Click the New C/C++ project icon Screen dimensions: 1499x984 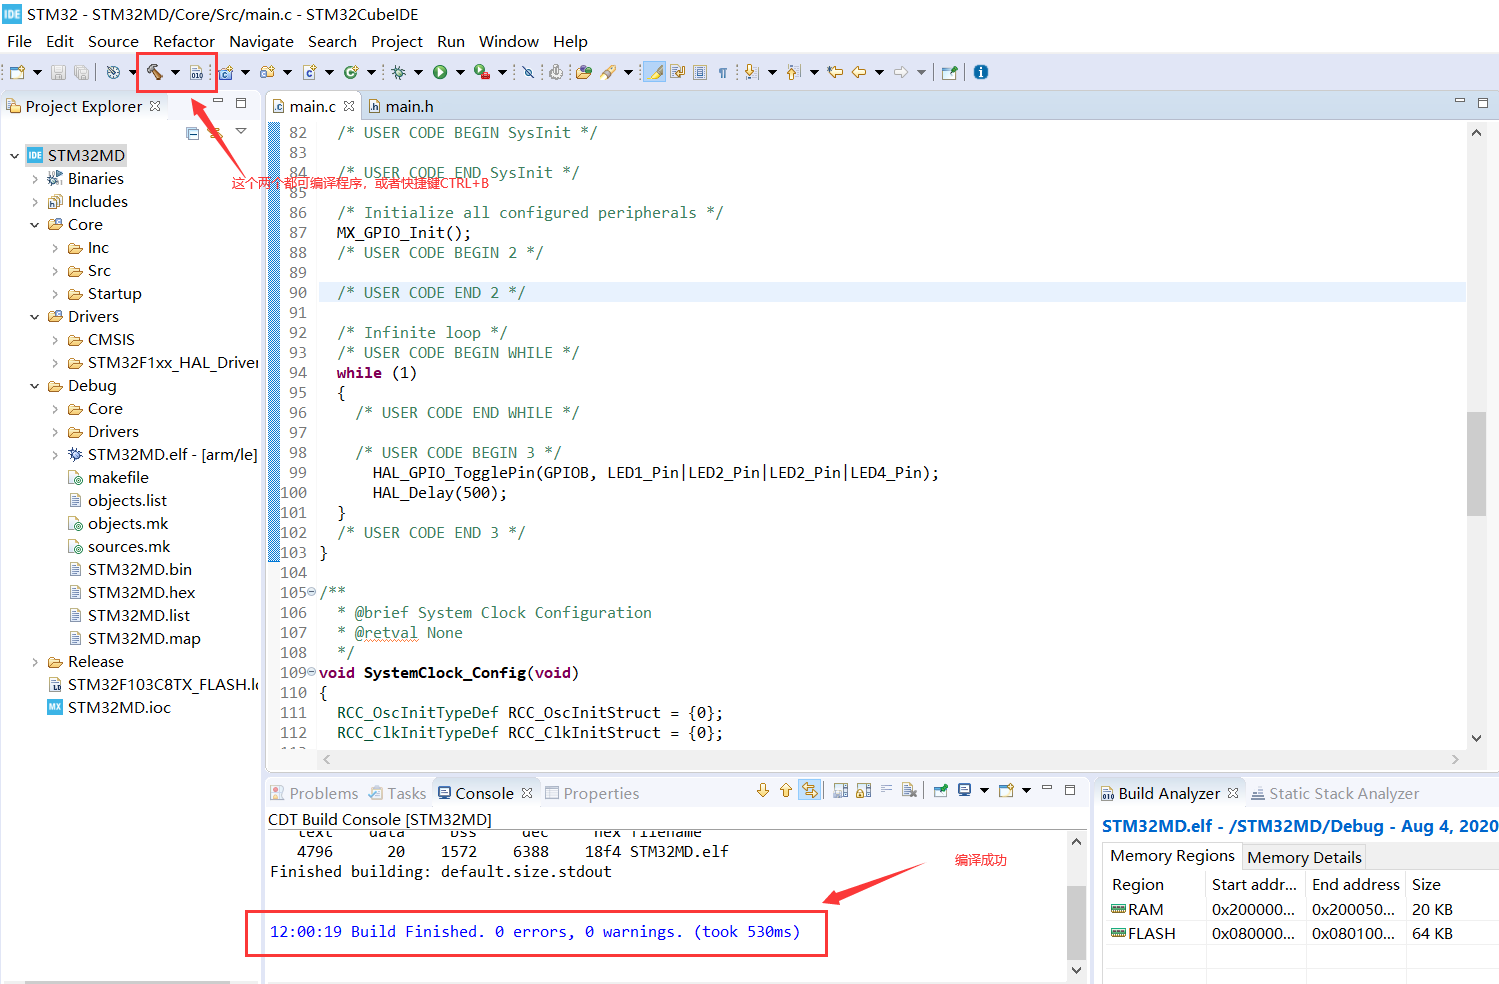click(x=226, y=72)
